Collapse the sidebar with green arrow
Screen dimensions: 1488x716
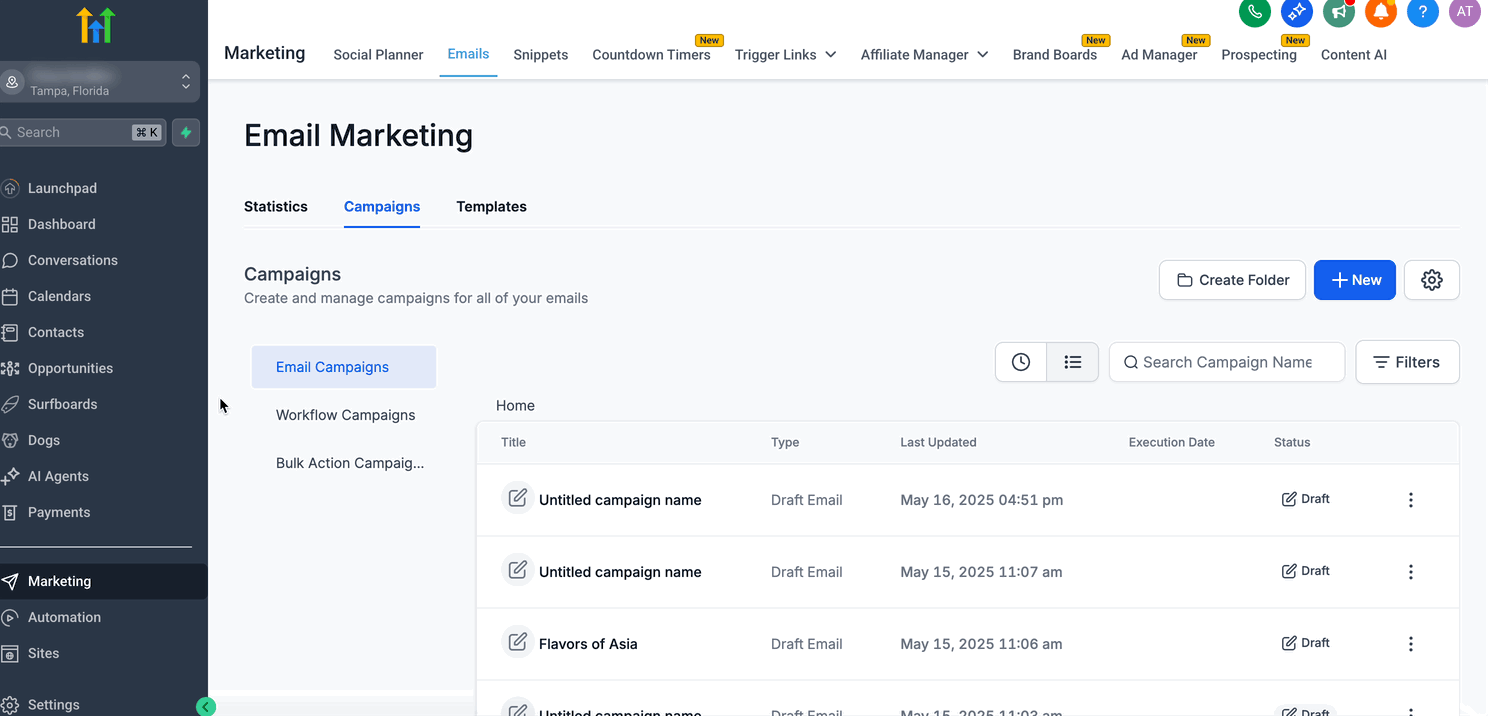click(x=206, y=707)
